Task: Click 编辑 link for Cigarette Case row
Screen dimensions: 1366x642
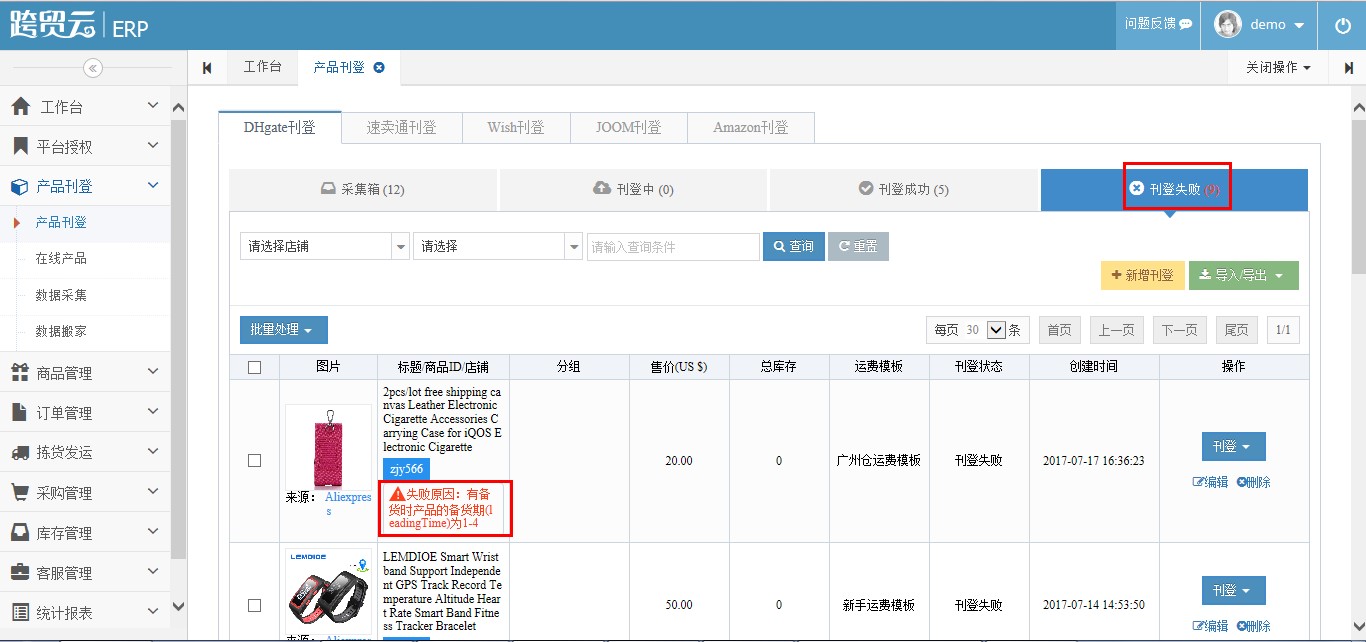Action: tap(1210, 482)
